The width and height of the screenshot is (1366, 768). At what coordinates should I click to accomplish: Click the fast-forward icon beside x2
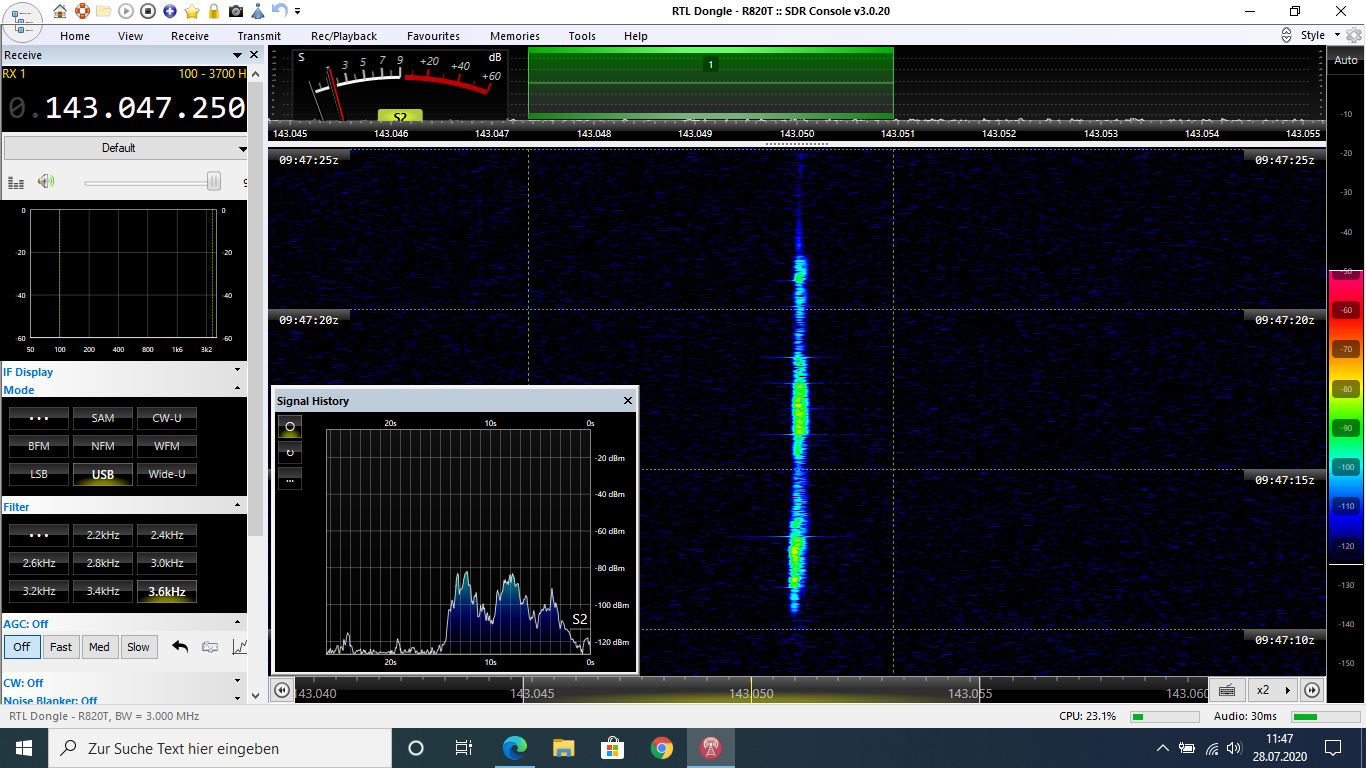click(1312, 690)
